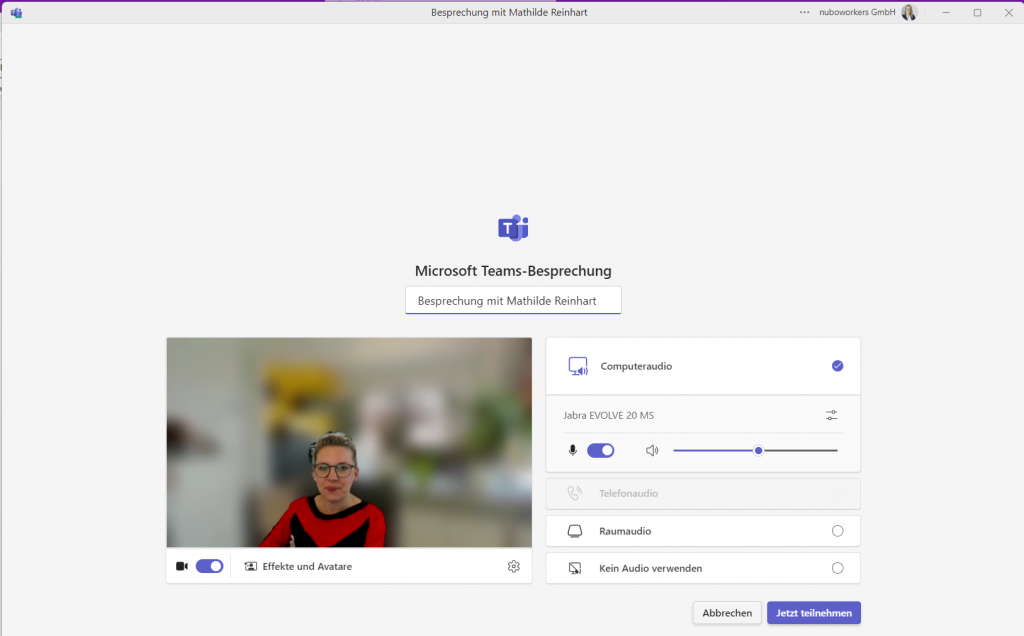
Task: Click the camera video preview
Action: (349, 442)
